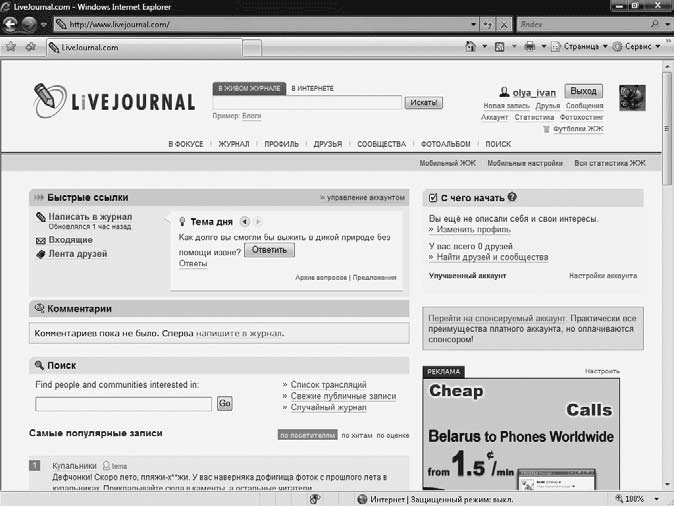Switch to the В ИНТЕРНЕТЕ search tab
674x506 pixels.
coord(312,89)
